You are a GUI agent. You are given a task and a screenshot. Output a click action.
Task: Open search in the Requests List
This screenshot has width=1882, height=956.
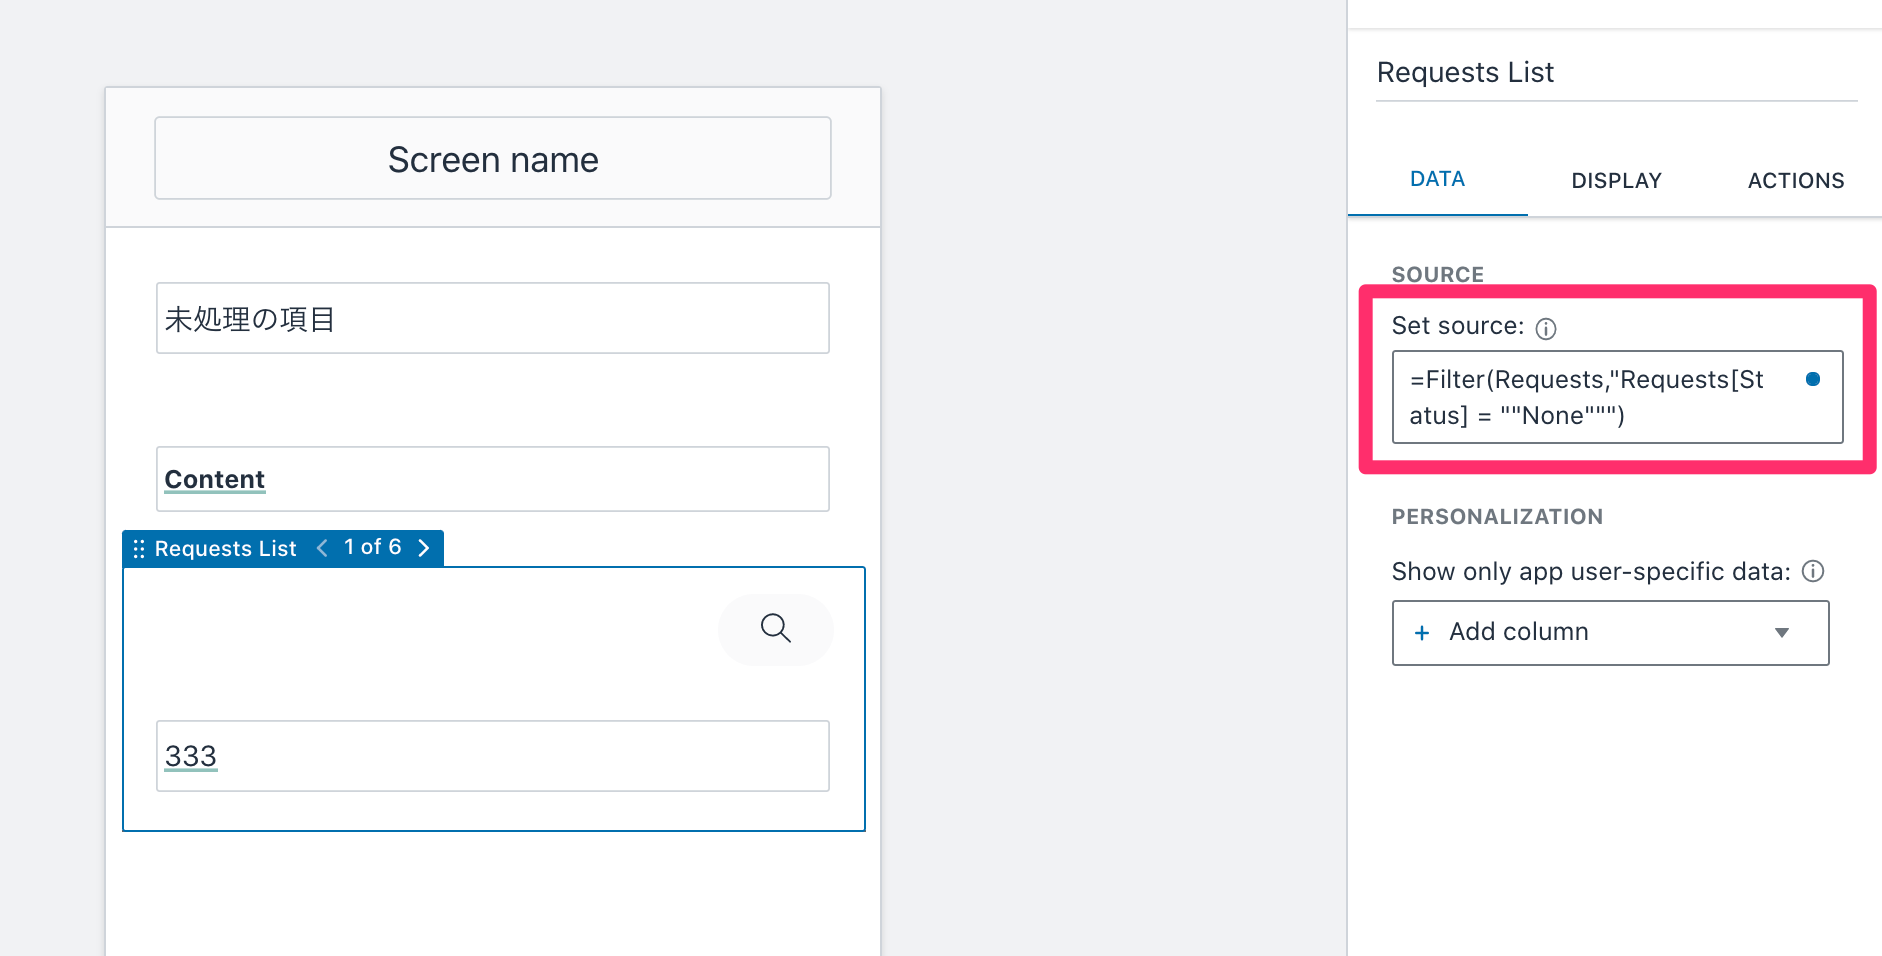[x=775, y=630]
